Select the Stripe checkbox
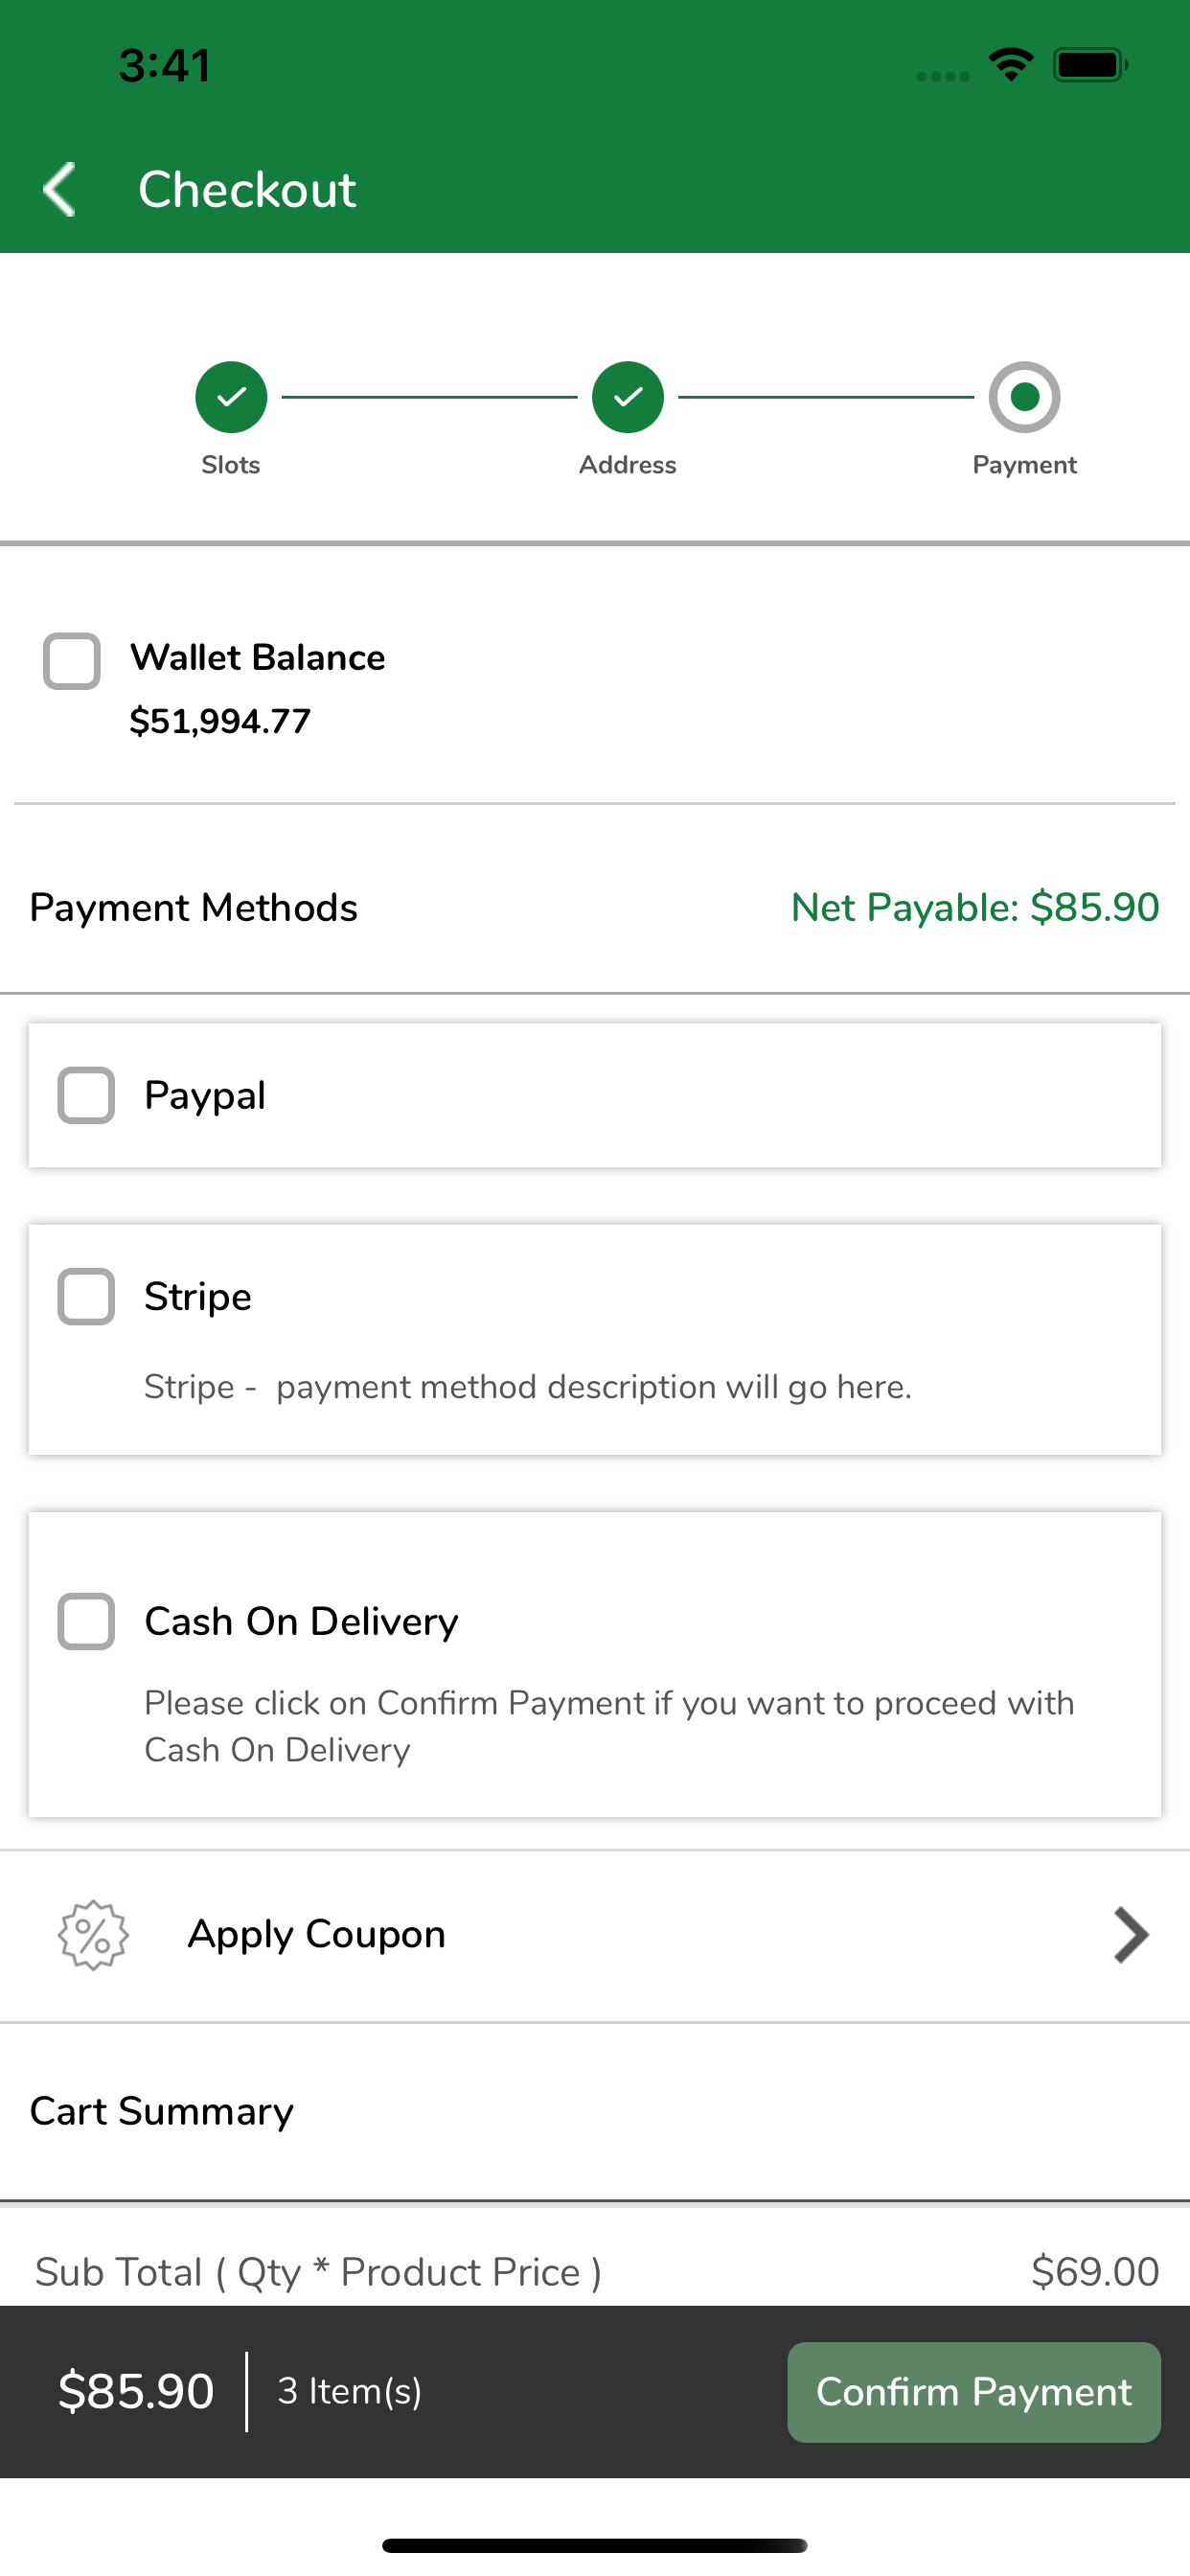This screenshot has height=2576, width=1190. click(86, 1297)
